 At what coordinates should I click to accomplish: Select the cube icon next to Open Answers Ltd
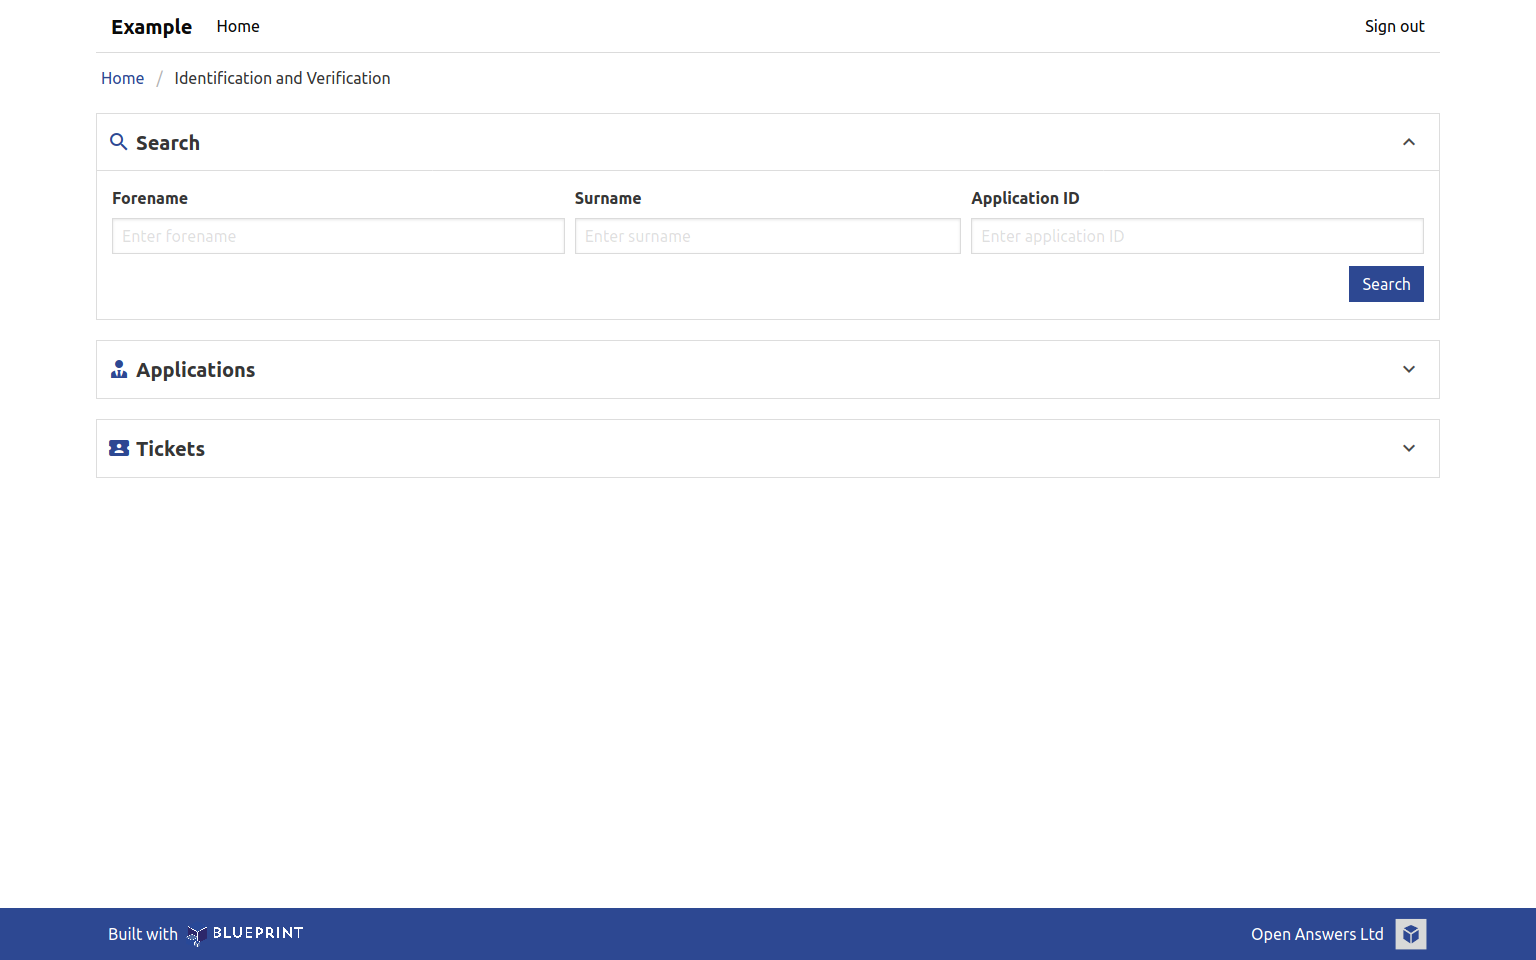tap(1410, 933)
